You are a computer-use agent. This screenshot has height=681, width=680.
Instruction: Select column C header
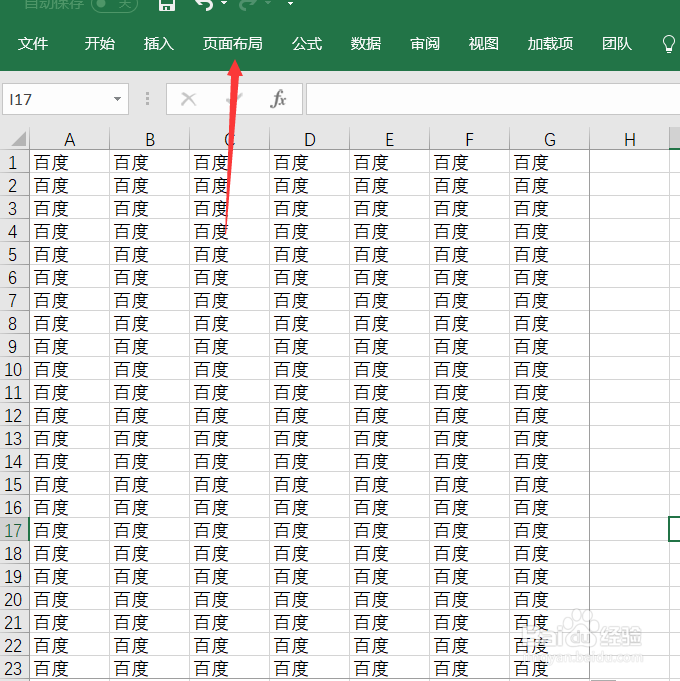point(229,139)
